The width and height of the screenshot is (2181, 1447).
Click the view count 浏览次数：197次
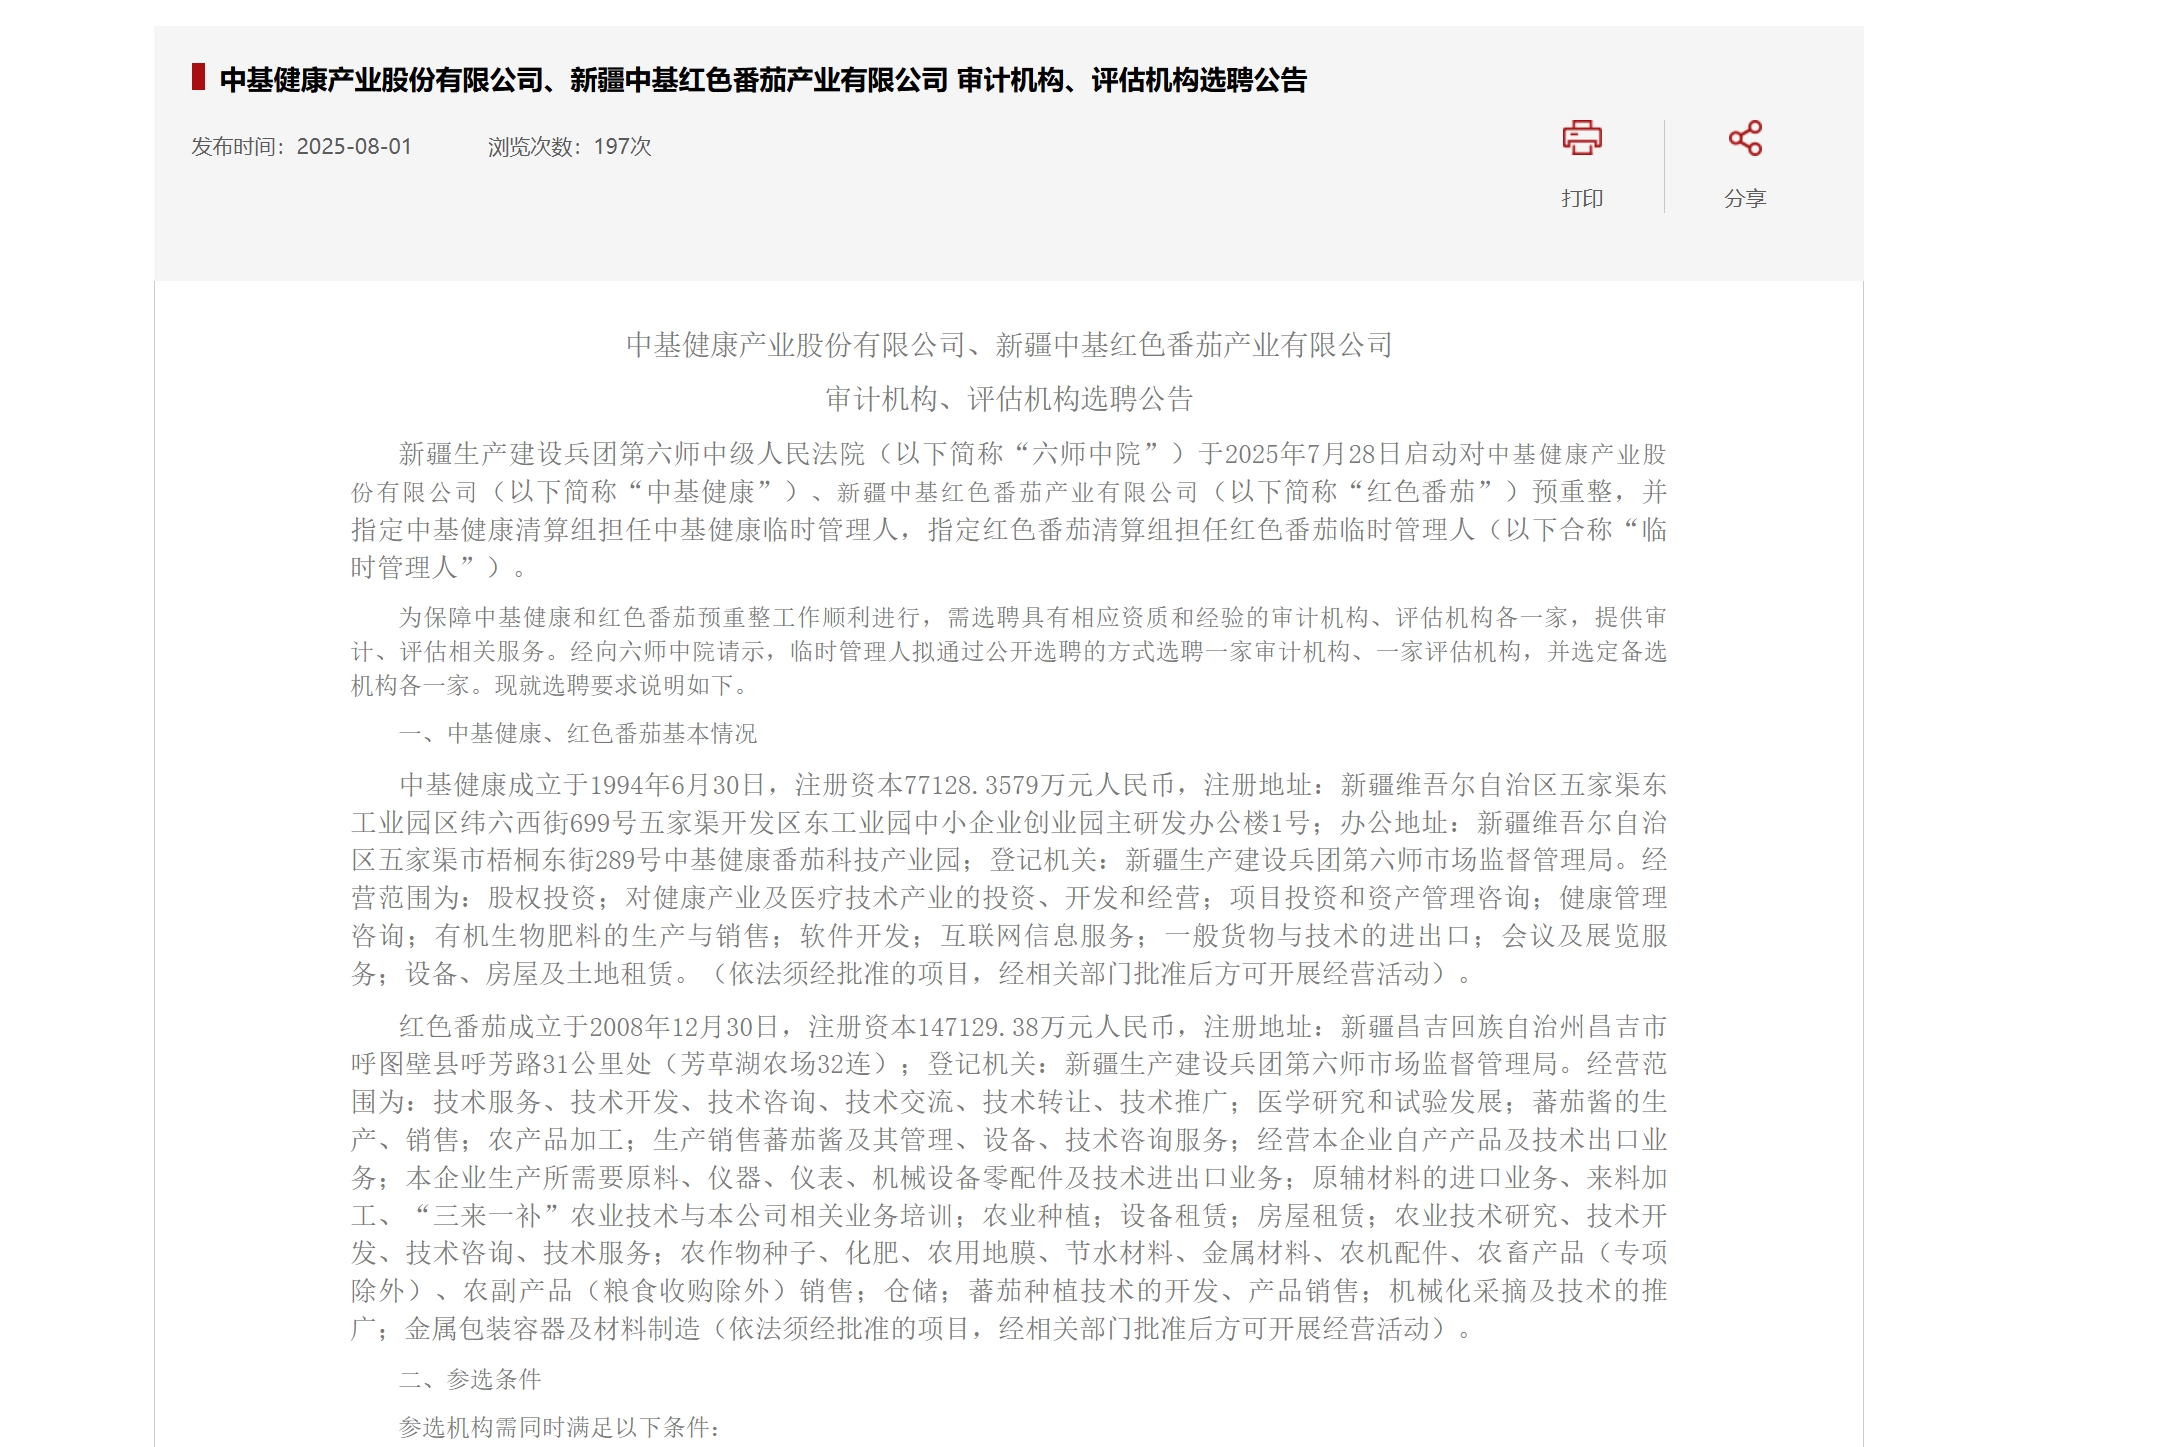click(x=570, y=147)
